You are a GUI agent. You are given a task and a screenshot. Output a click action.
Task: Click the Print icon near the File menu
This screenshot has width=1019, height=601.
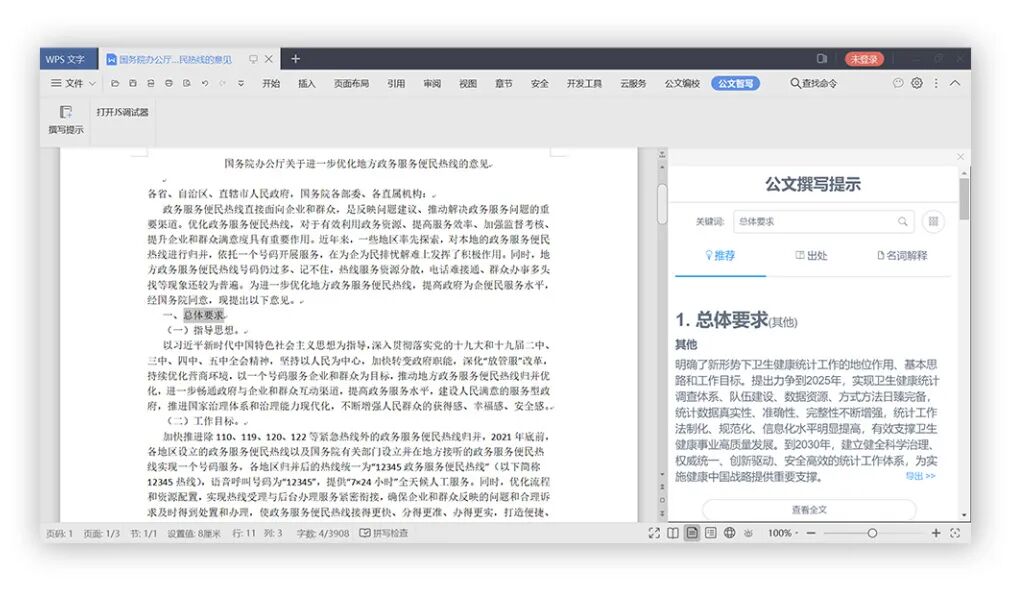(x=169, y=83)
